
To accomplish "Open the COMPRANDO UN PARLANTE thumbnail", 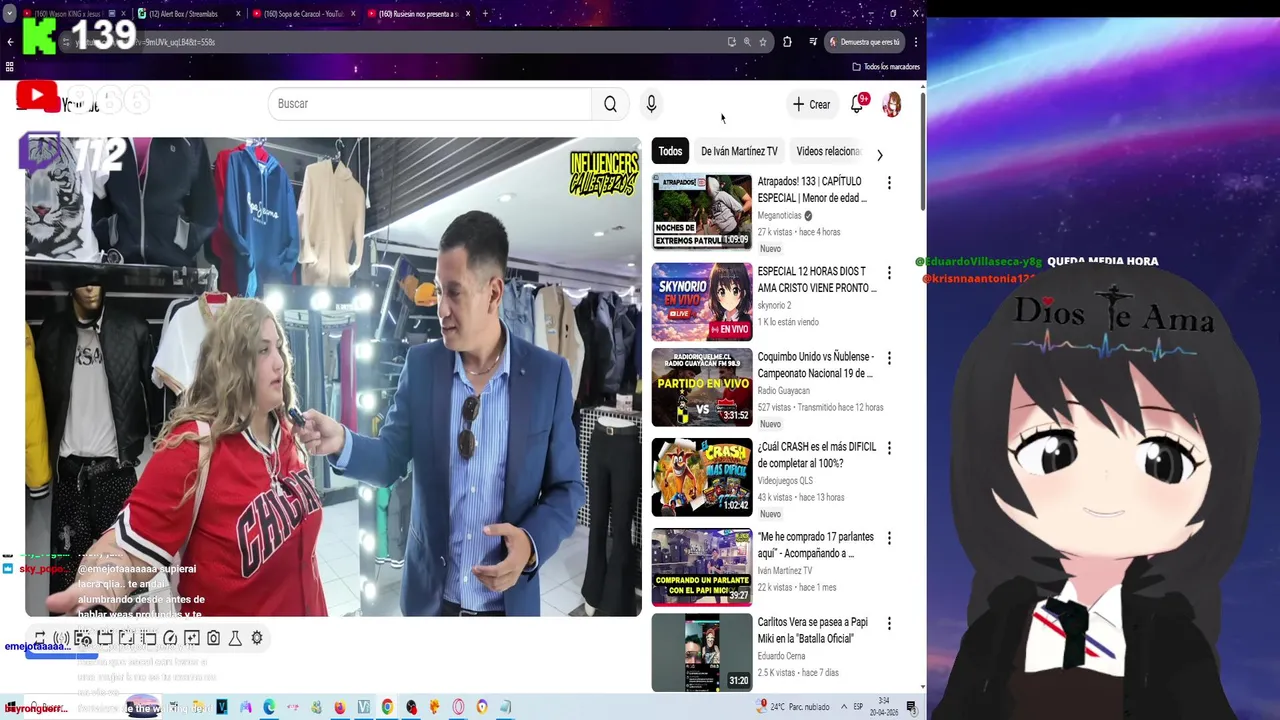I will pyautogui.click(x=702, y=567).
